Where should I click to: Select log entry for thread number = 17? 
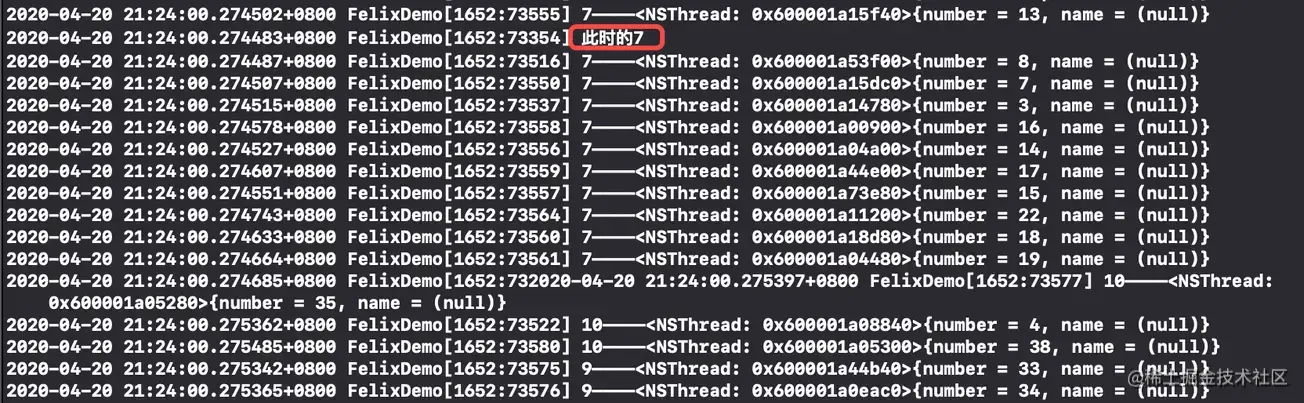(x=608, y=171)
